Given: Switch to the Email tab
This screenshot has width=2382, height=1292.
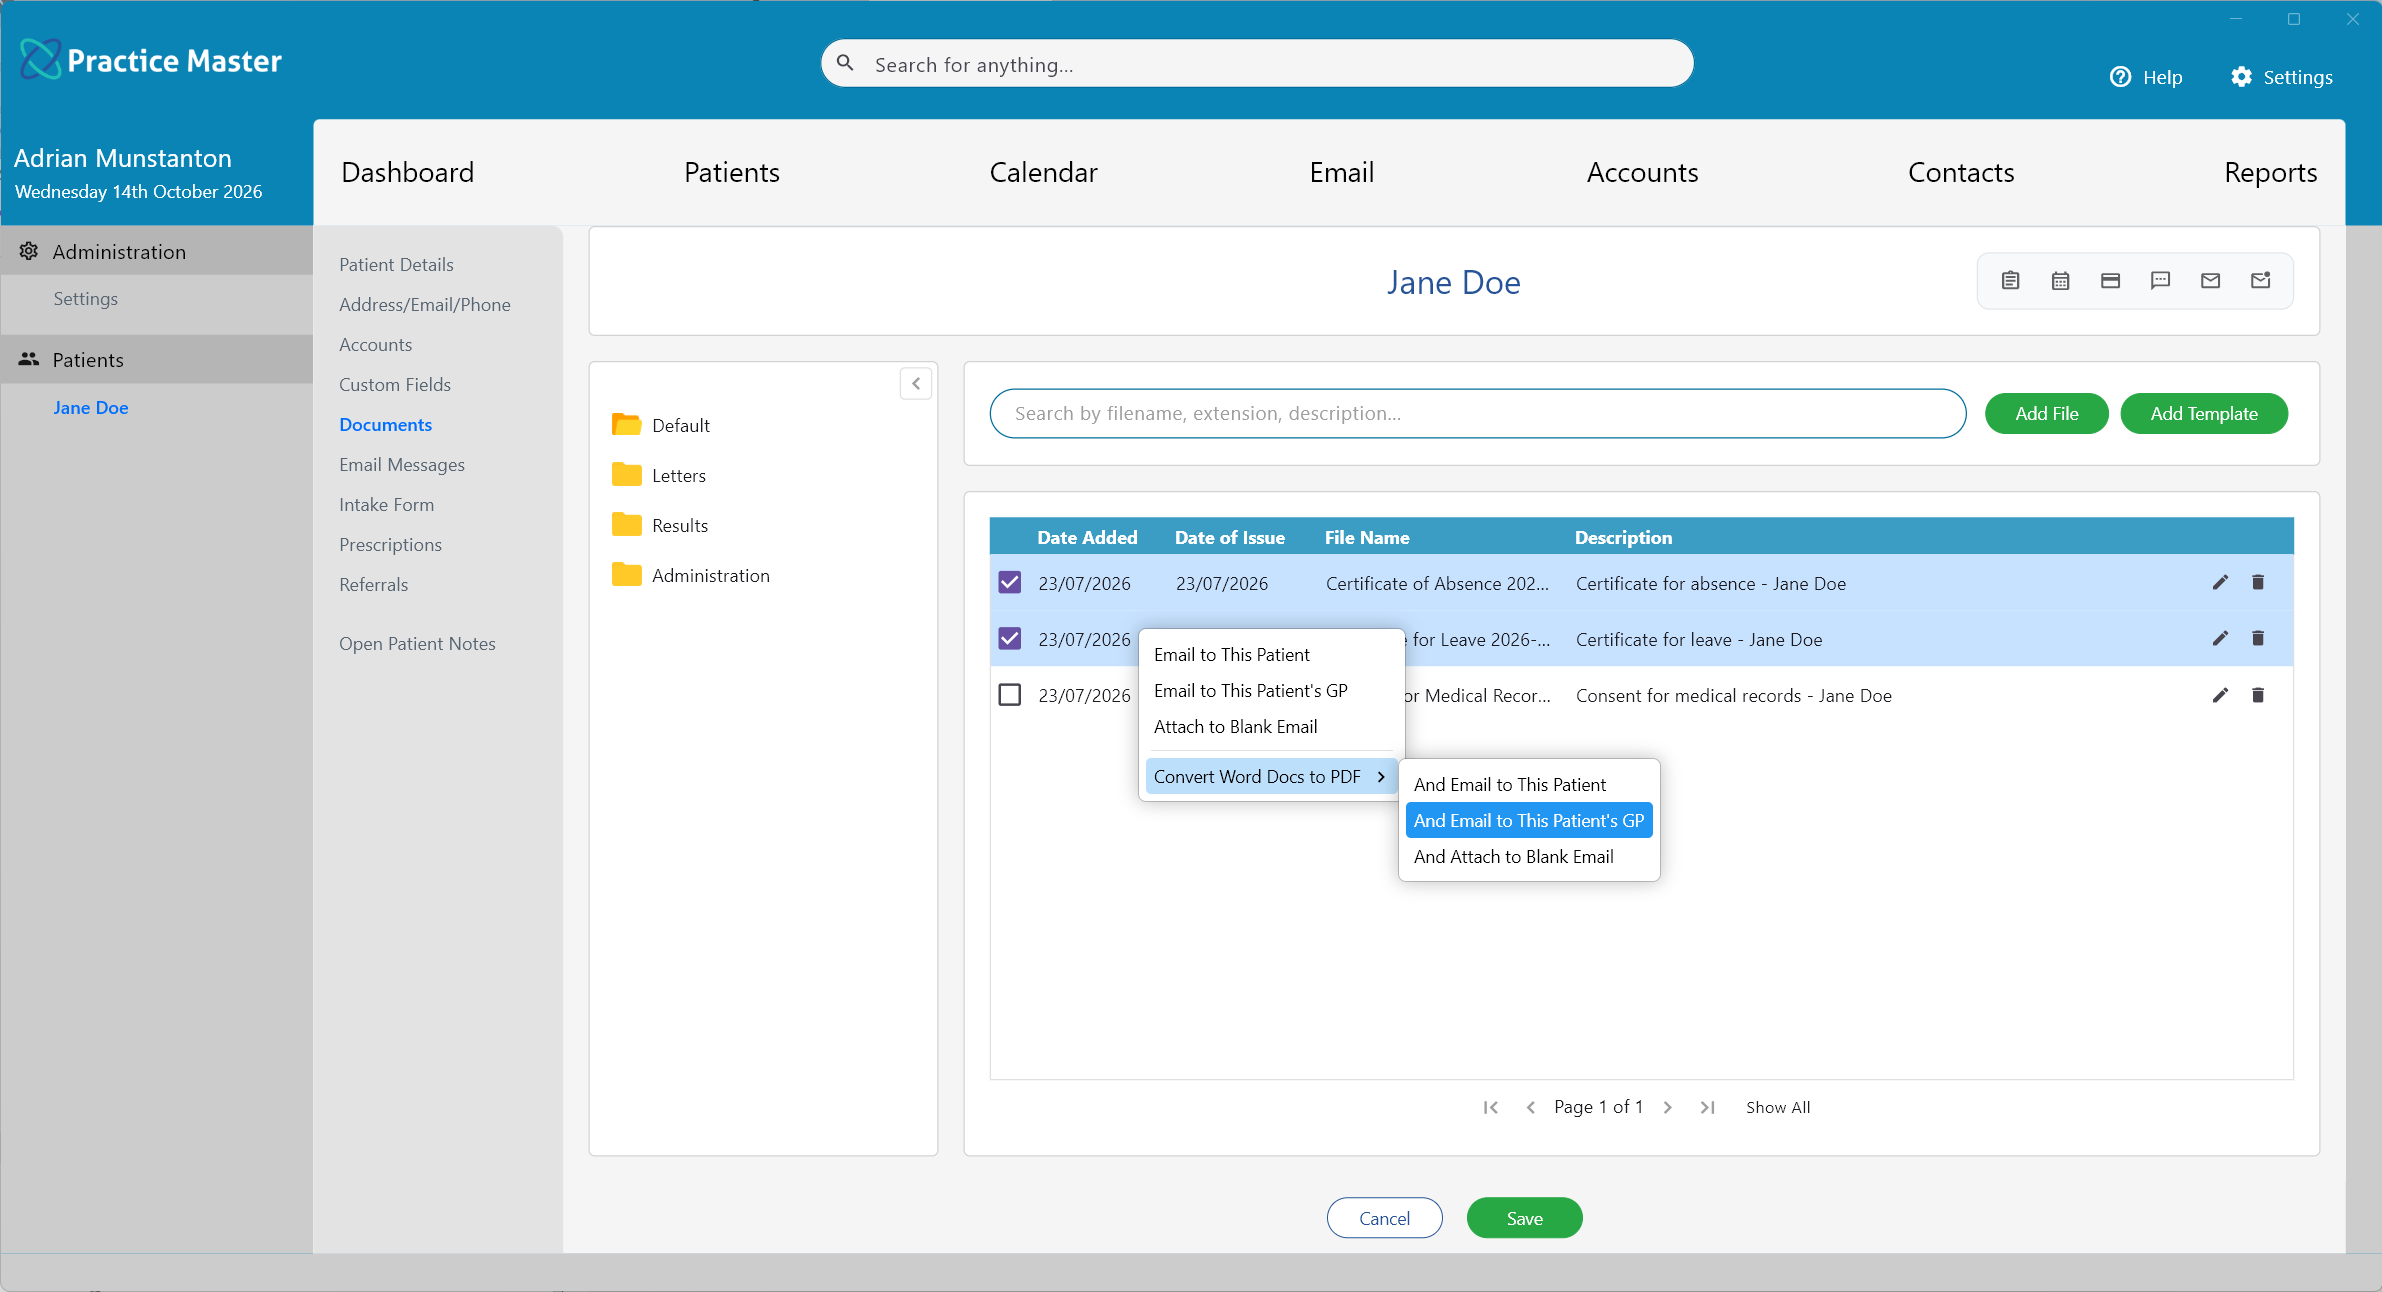Looking at the screenshot, I should coord(1341,172).
